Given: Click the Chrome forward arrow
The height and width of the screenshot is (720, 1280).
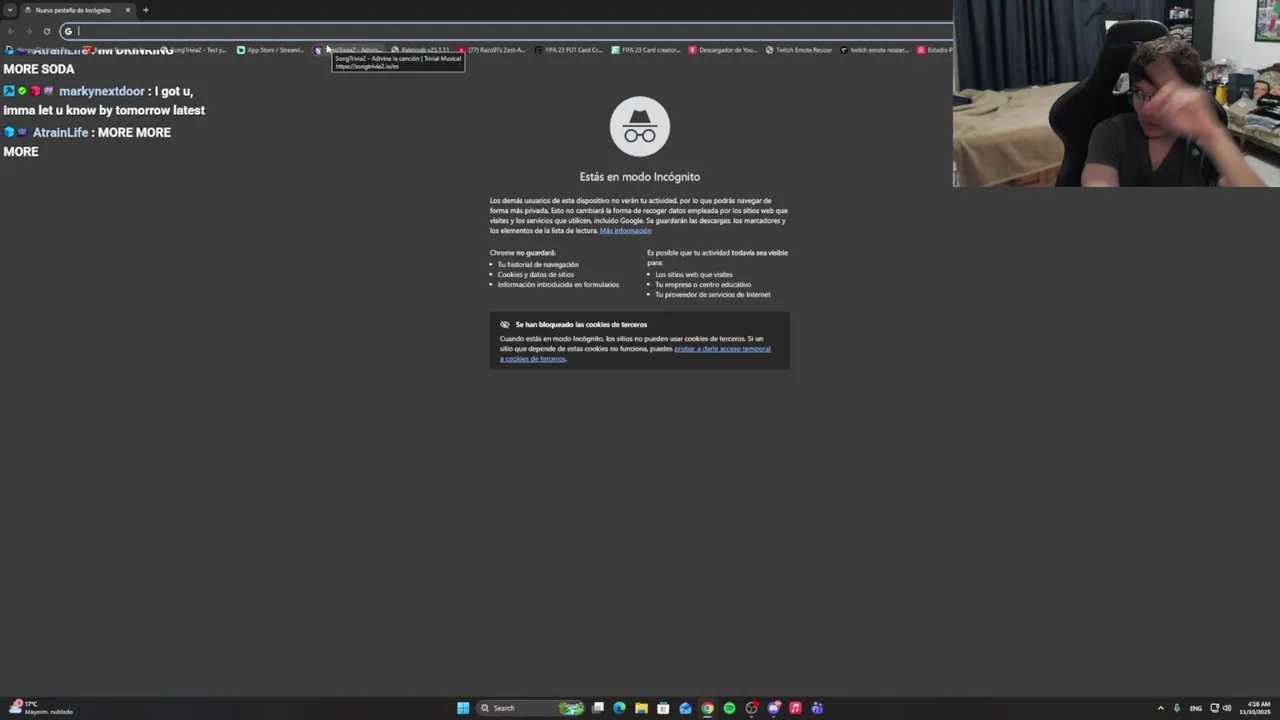Looking at the screenshot, I should click(x=28, y=31).
